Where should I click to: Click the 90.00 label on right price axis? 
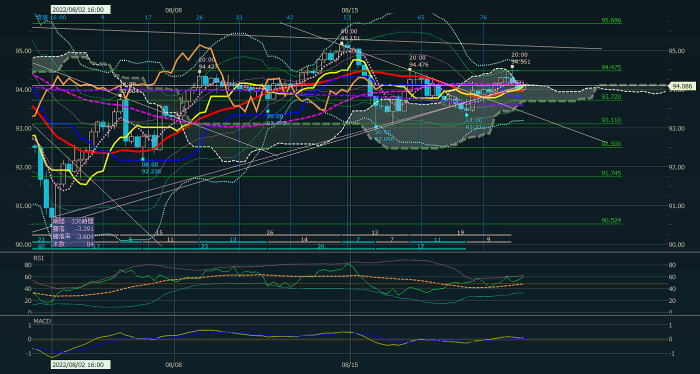676,245
